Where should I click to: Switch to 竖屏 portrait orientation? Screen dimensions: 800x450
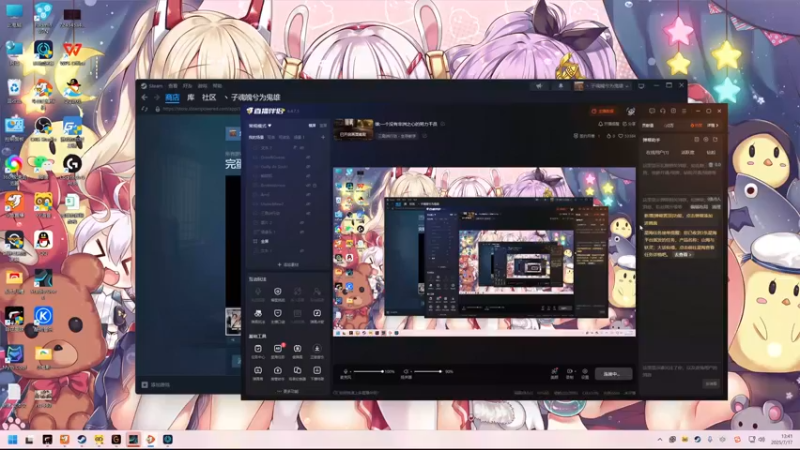322,126
